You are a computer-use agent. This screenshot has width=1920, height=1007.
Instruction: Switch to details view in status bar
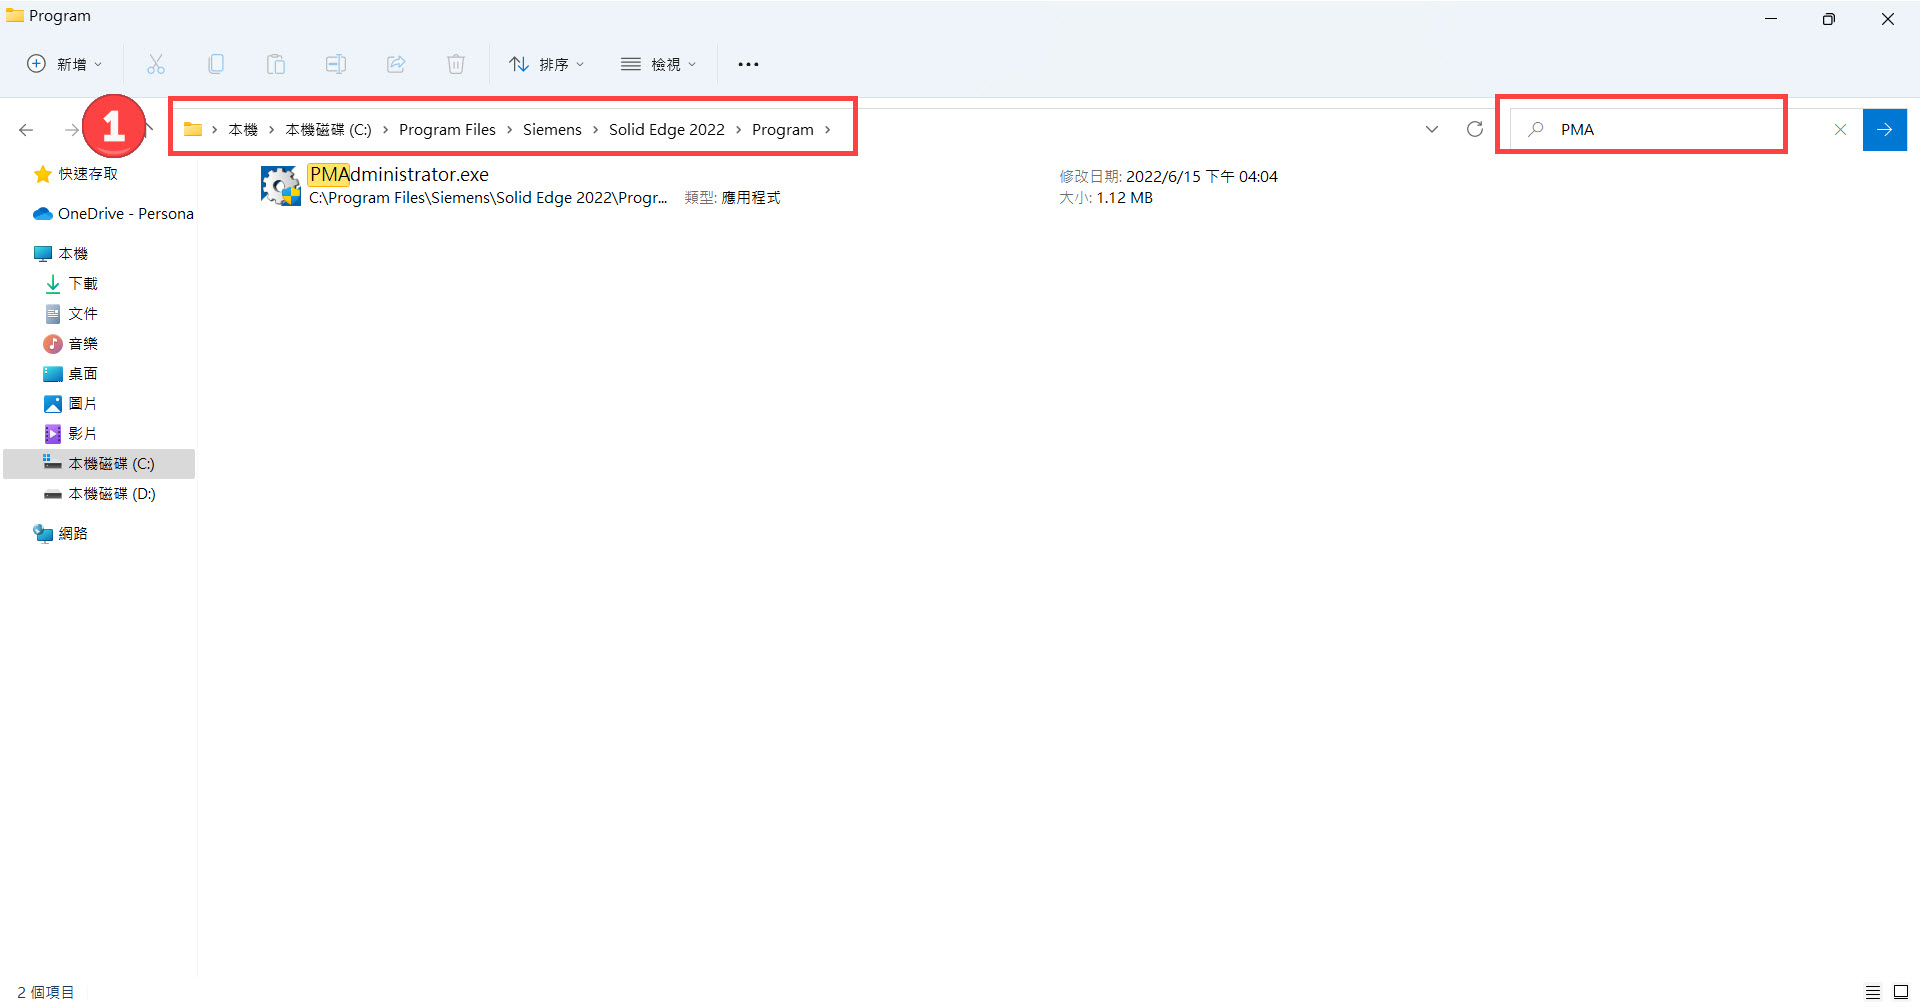pos(1873,992)
